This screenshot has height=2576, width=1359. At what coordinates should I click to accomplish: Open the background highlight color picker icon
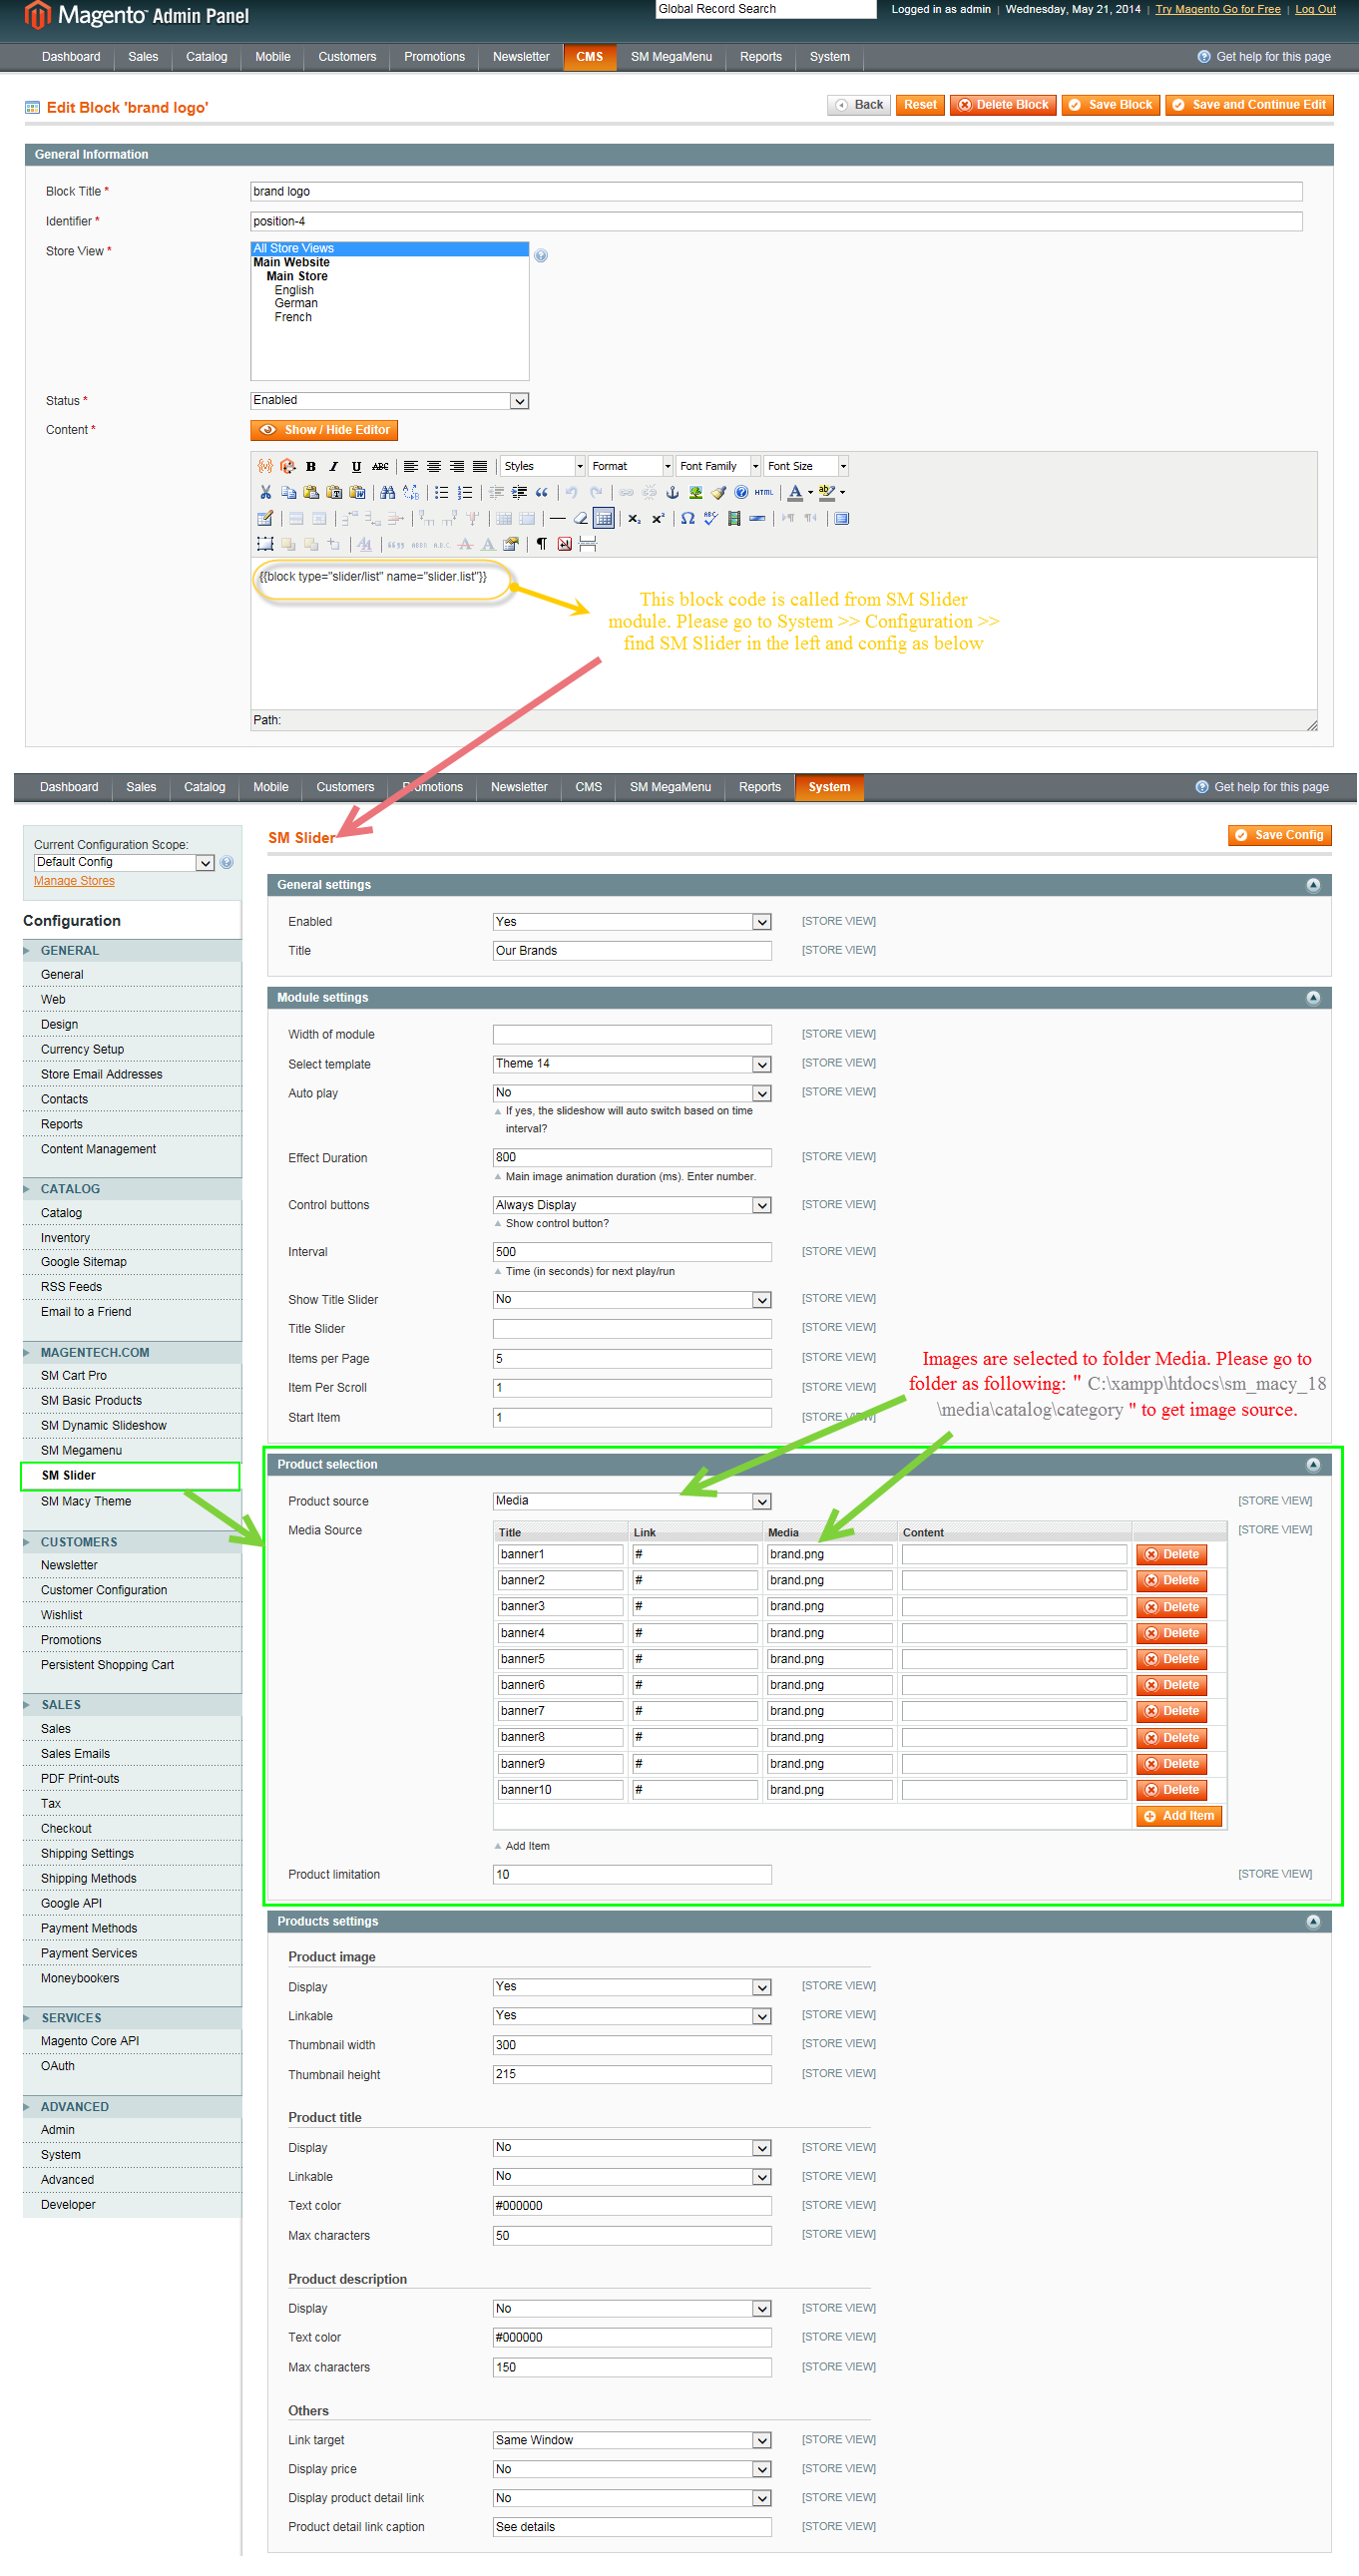click(827, 493)
